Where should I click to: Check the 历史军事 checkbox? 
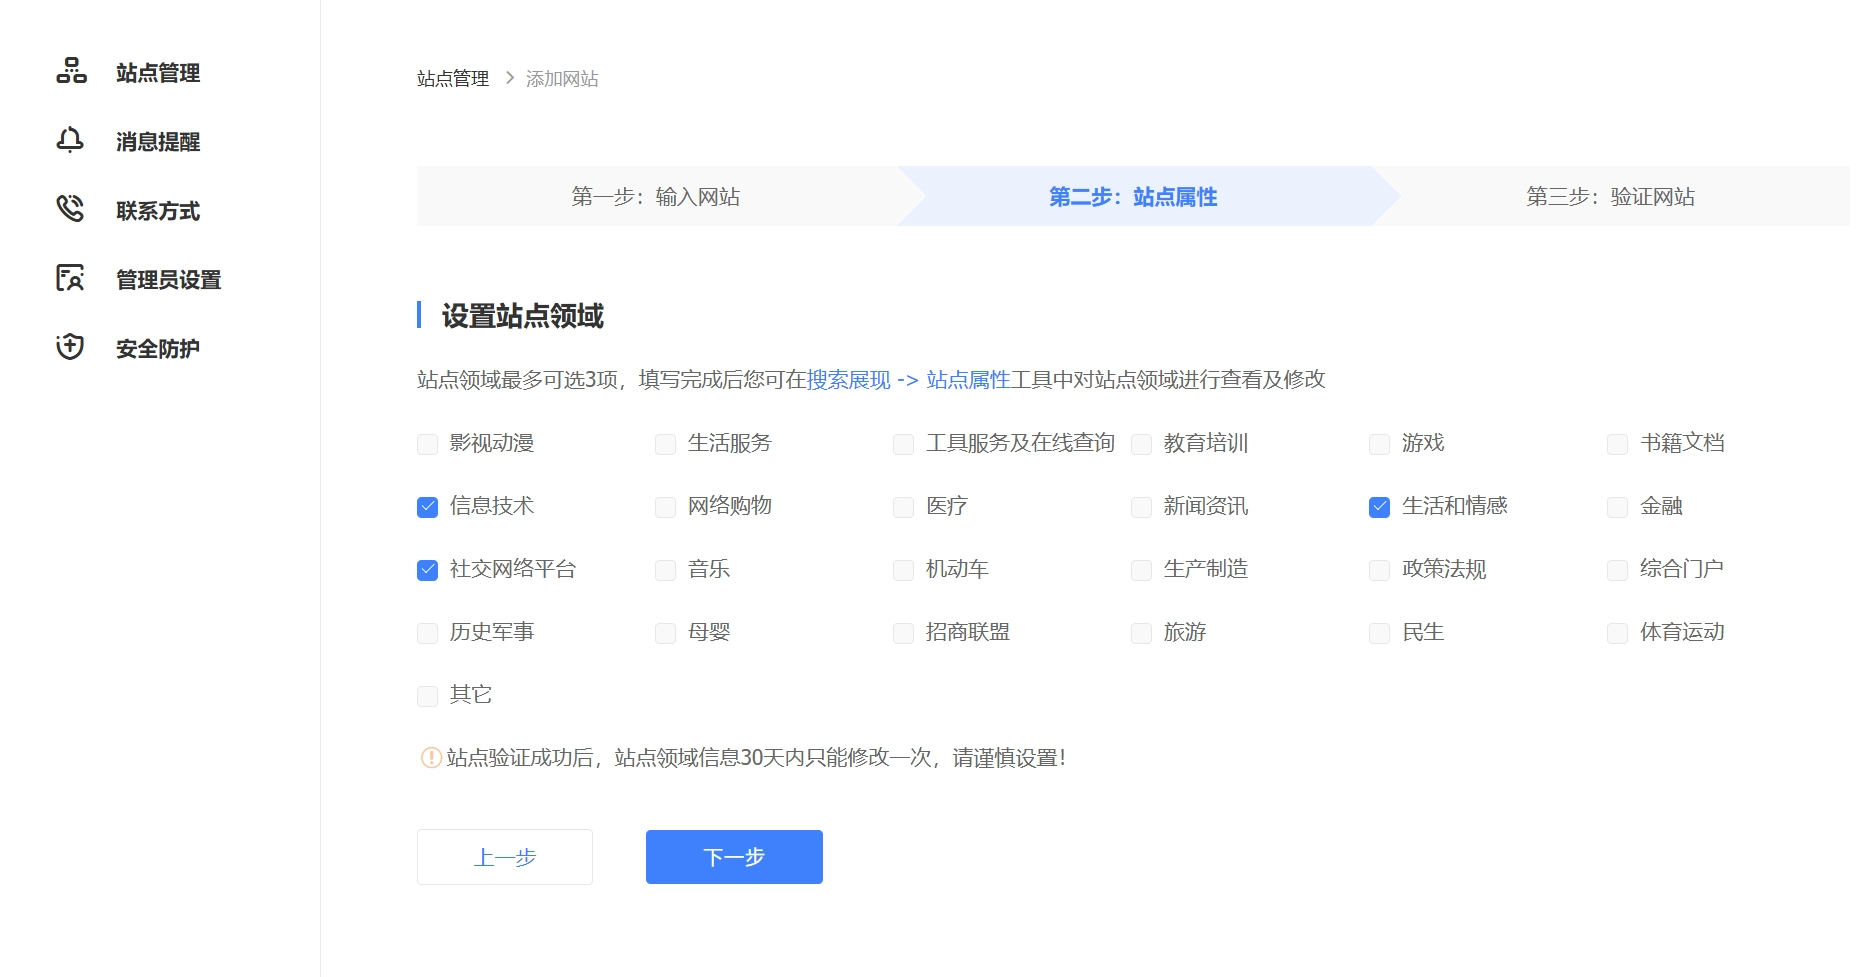point(427,633)
